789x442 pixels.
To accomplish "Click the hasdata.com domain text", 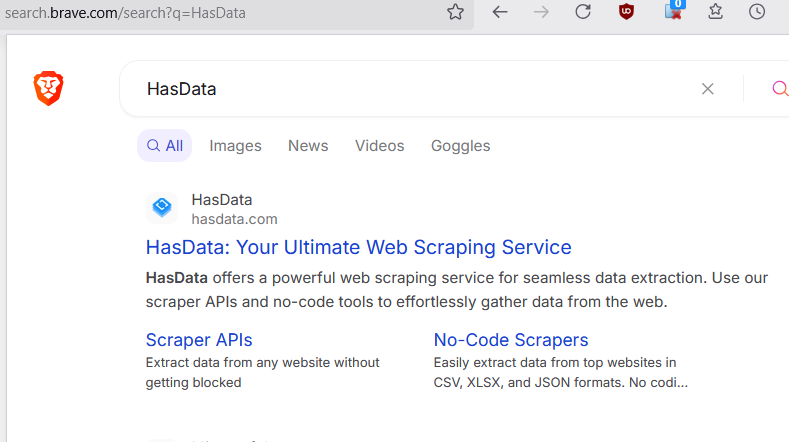I will (234, 219).
